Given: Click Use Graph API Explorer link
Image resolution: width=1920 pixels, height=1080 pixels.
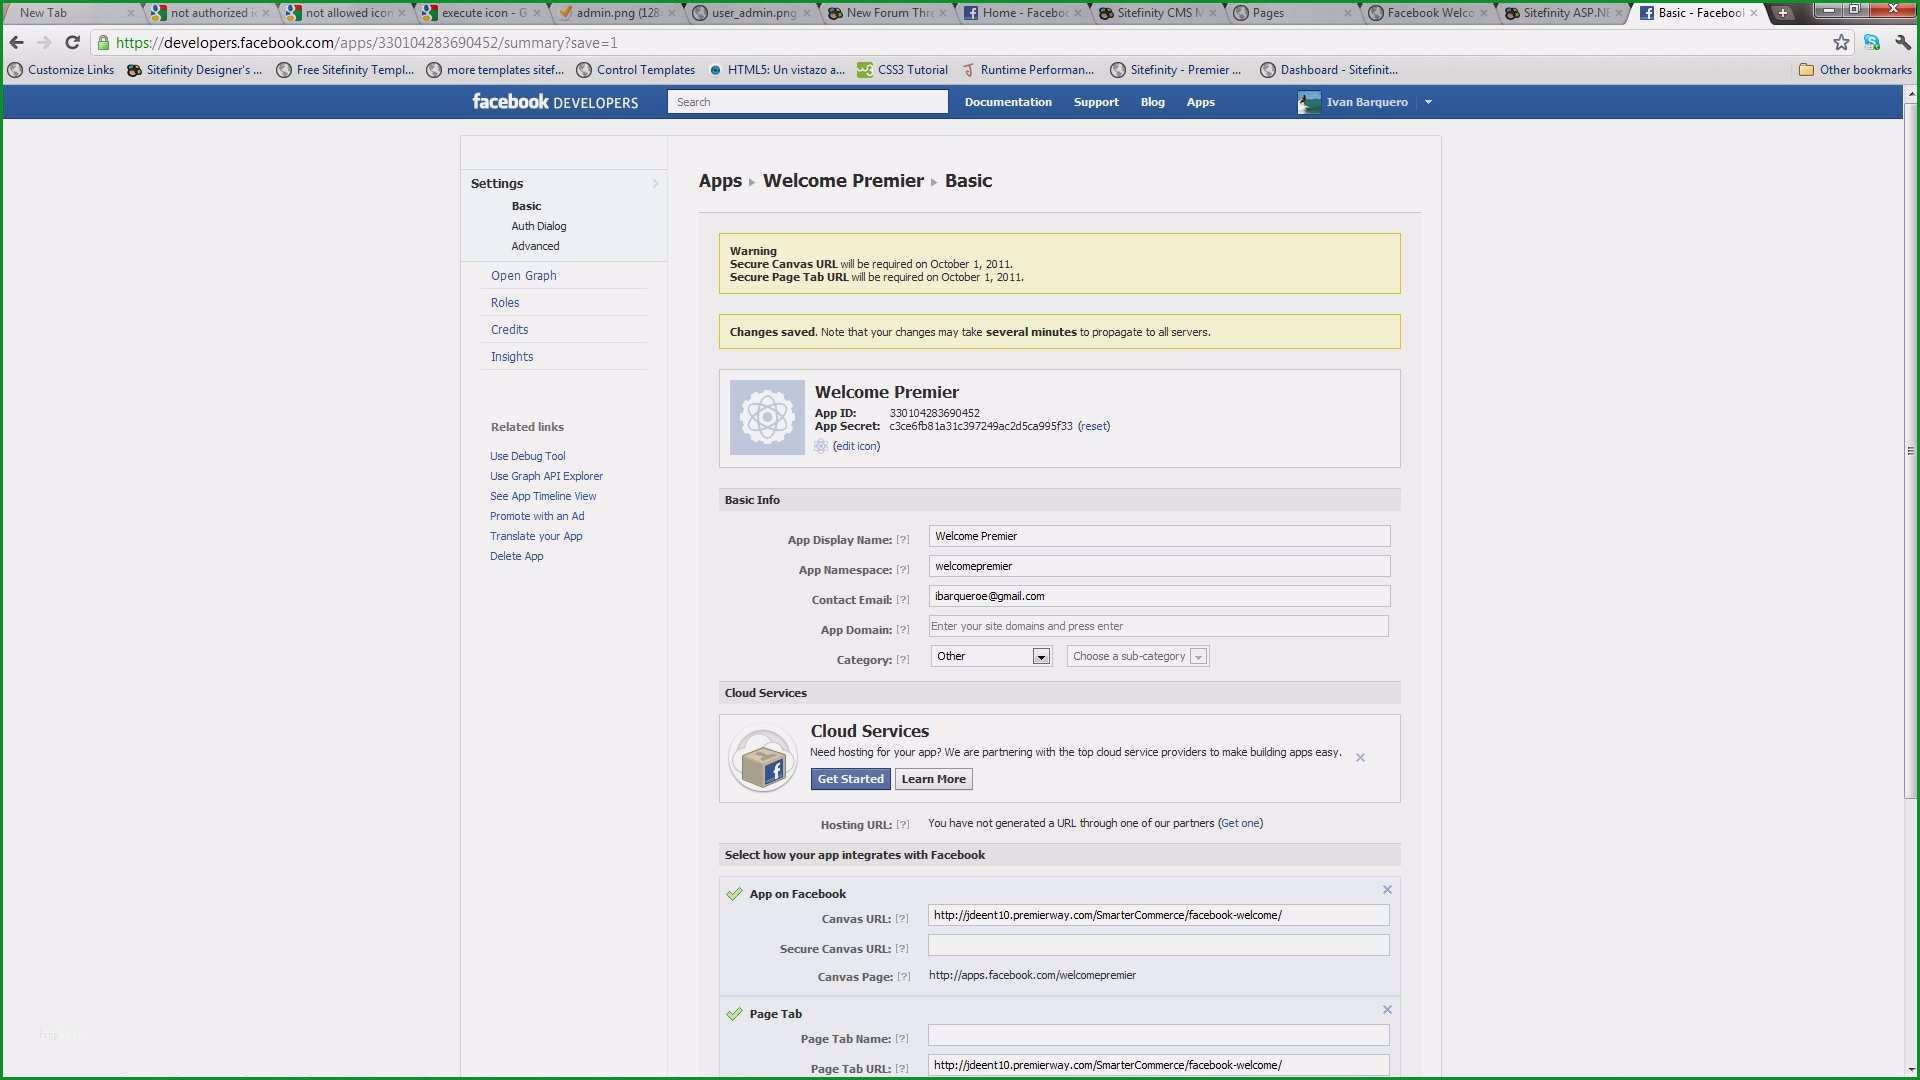Looking at the screenshot, I should 546,476.
